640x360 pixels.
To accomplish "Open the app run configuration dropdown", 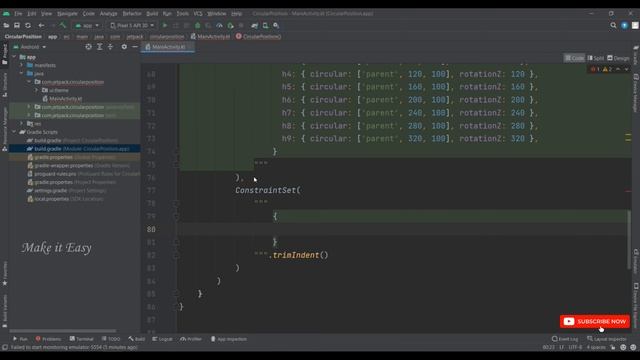I will tap(87, 25).
